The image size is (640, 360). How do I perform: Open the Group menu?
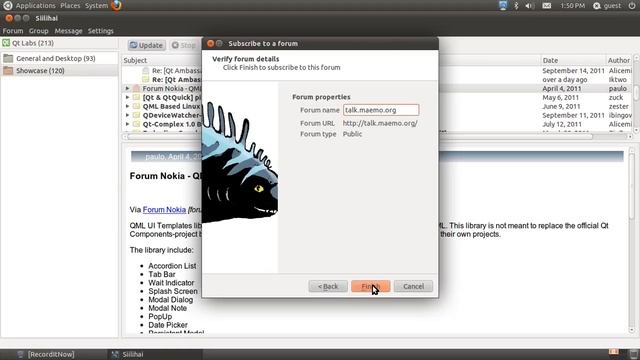point(38,31)
